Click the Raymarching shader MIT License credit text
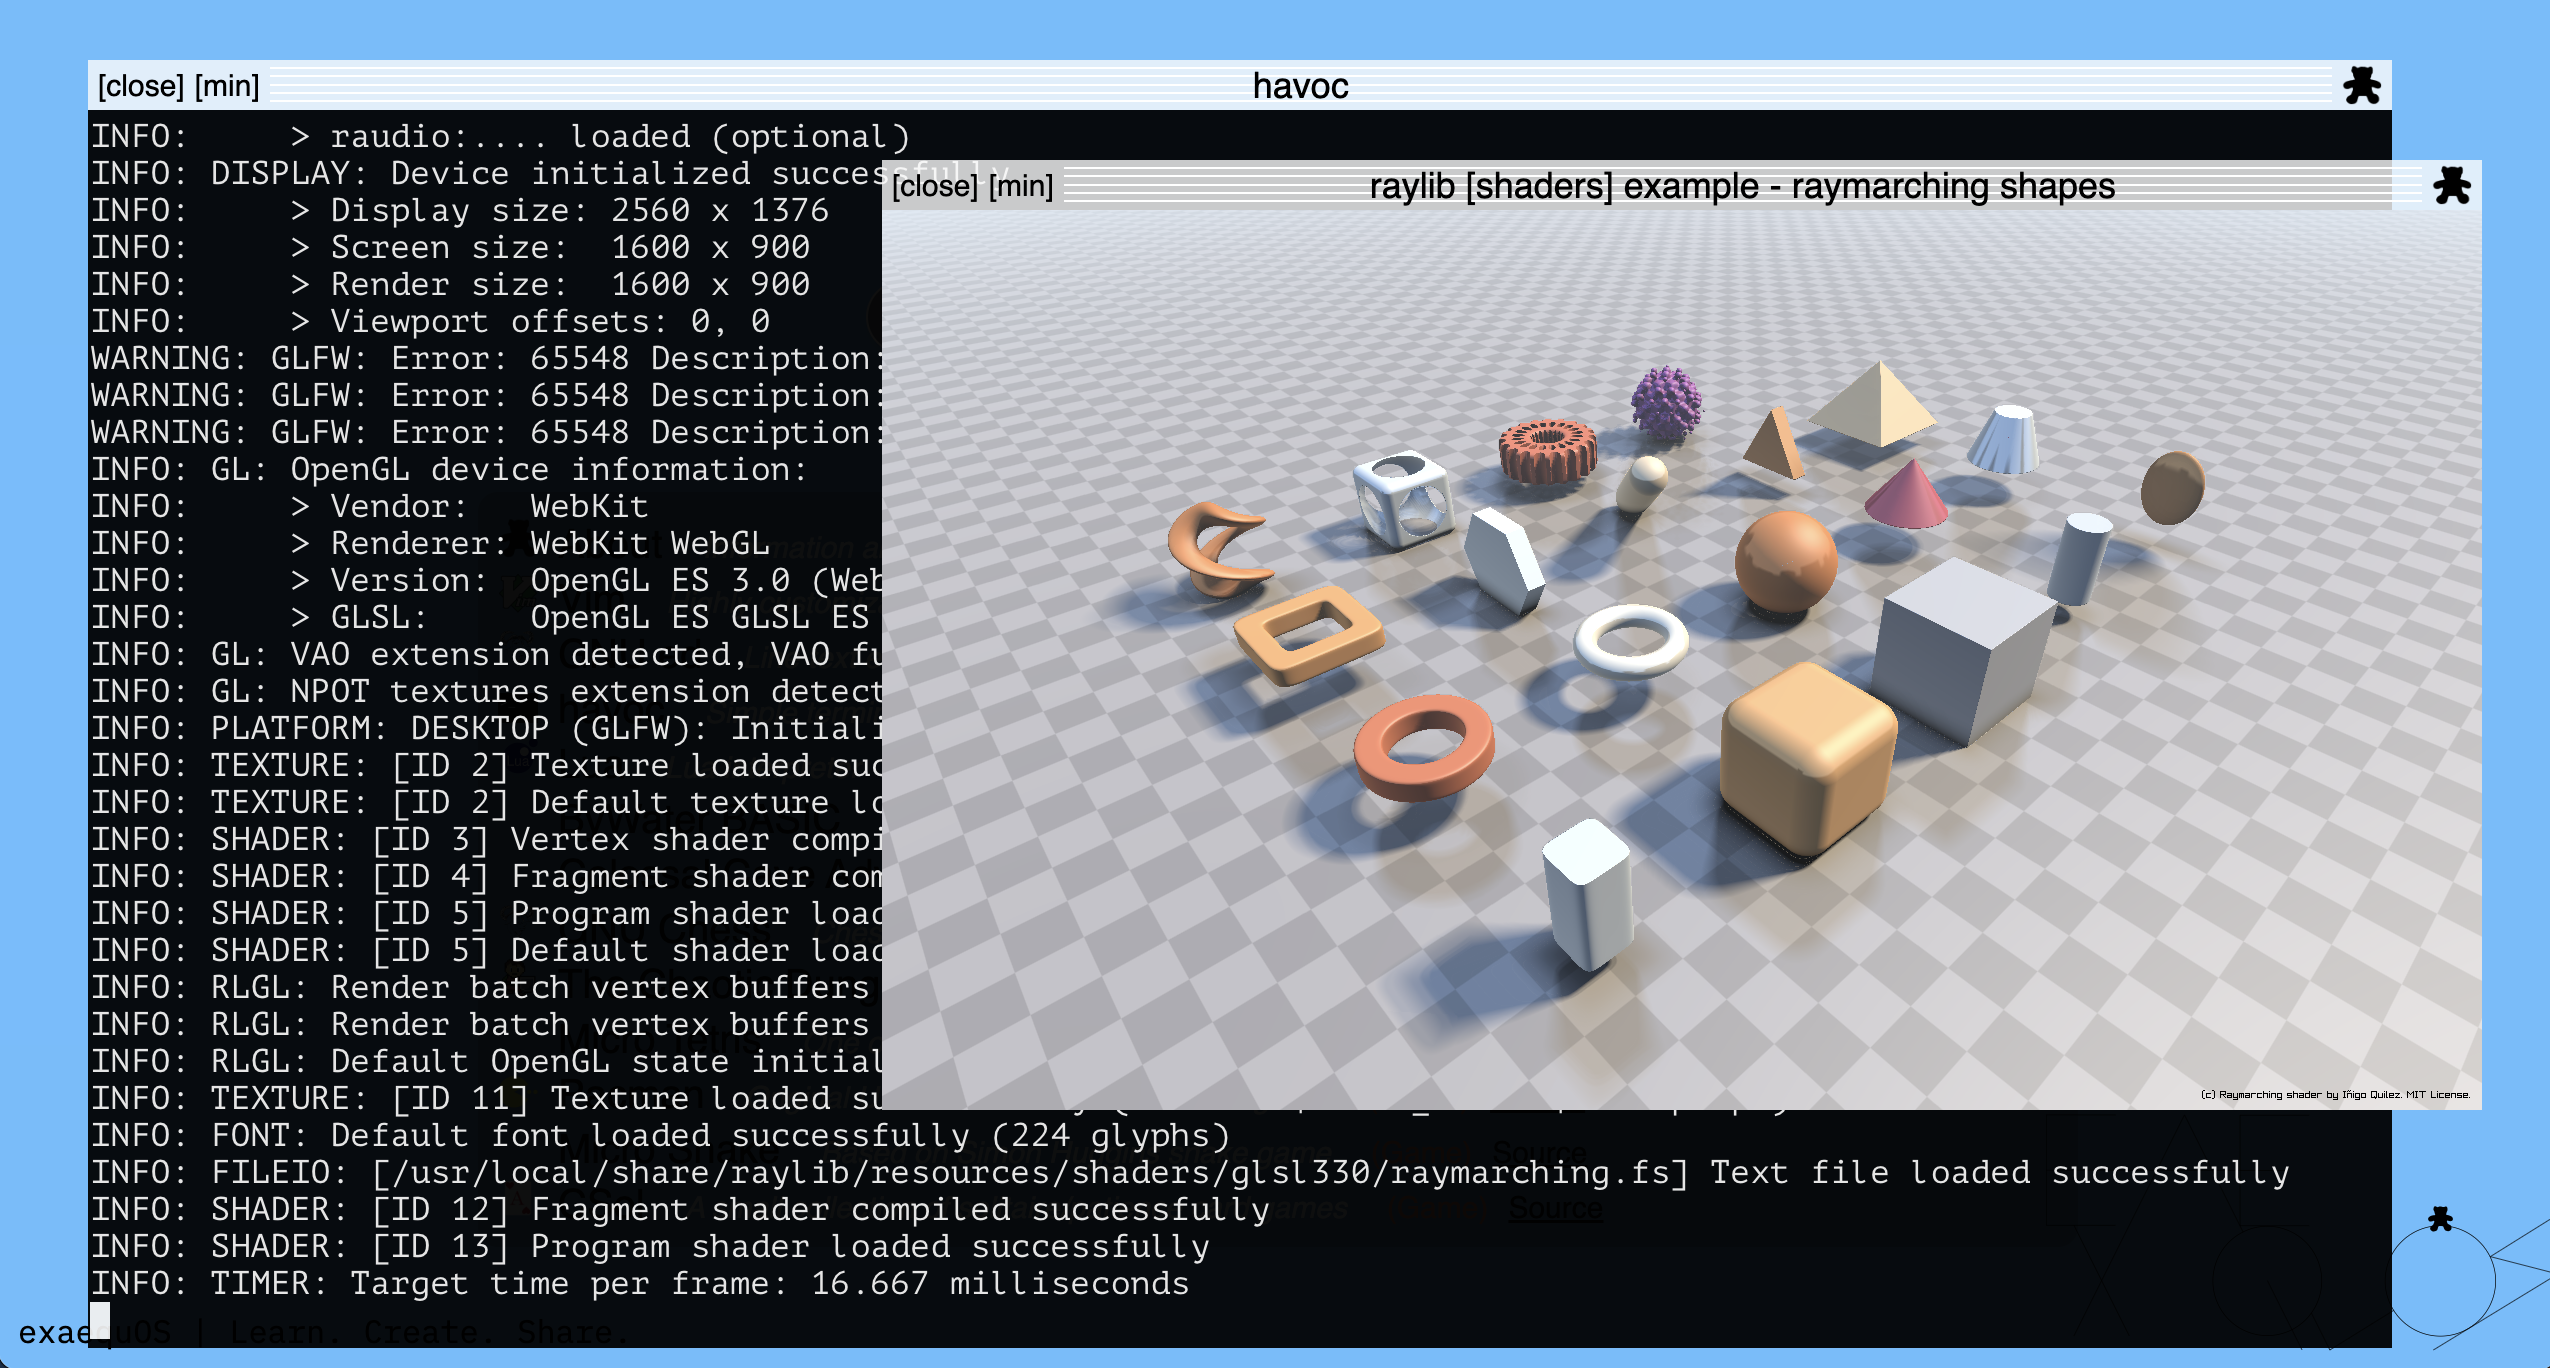Viewport: 2550px width, 1368px height. pyautogui.click(x=2335, y=1094)
